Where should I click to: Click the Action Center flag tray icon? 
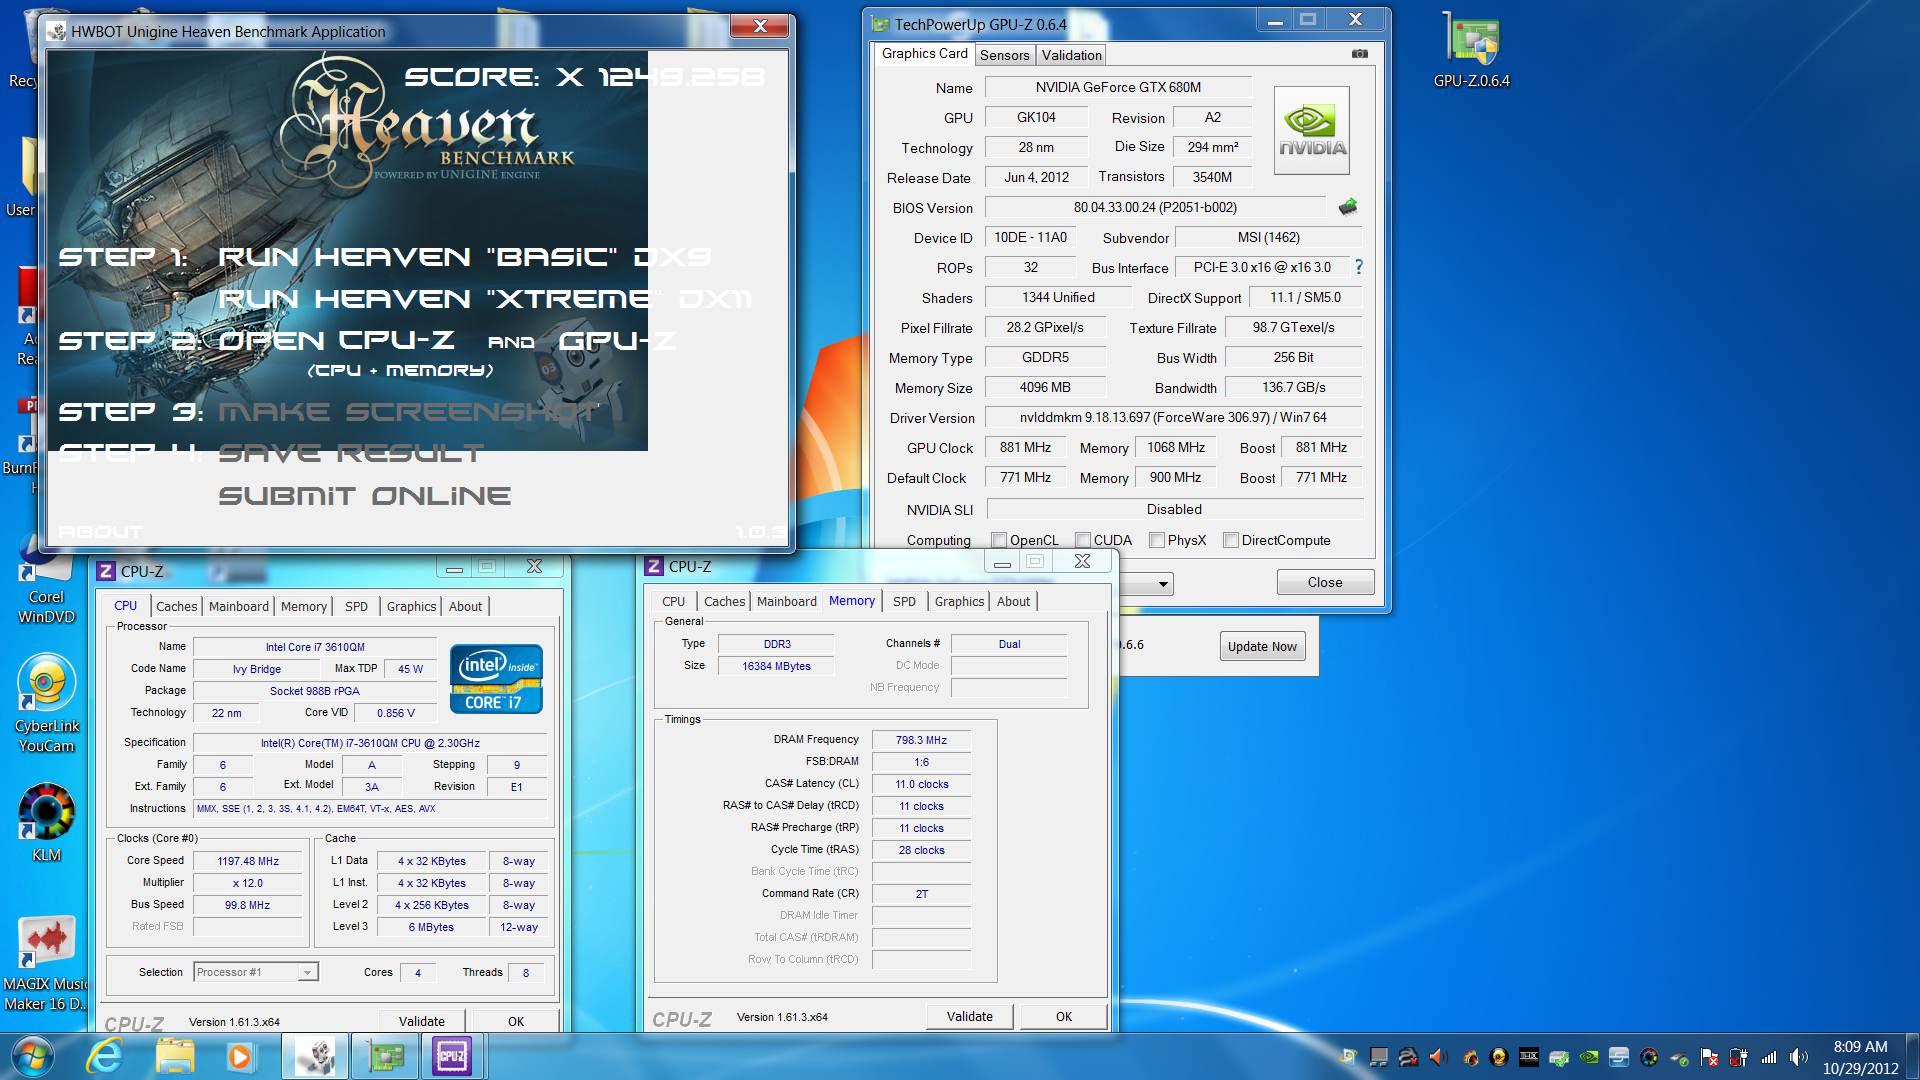tap(1709, 1057)
